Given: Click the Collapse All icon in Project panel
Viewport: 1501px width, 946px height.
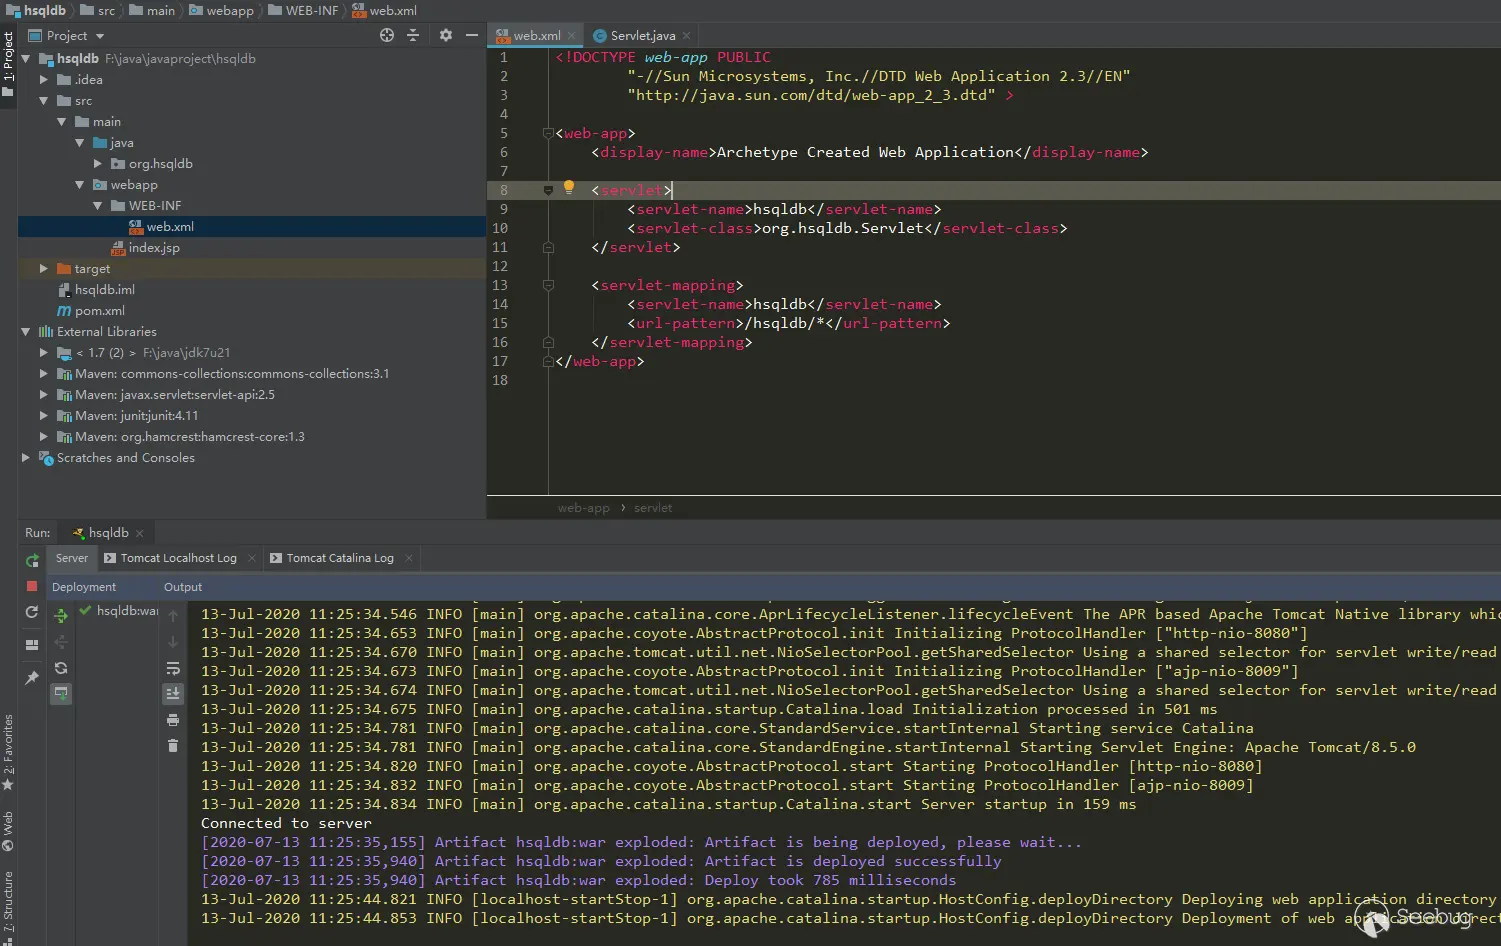Looking at the screenshot, I should tap(413, 35).
